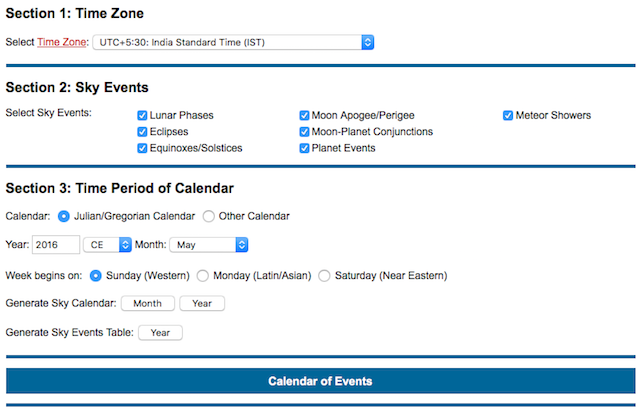
Task: Follow the red Time Zone link
Action: pos(62,42)
